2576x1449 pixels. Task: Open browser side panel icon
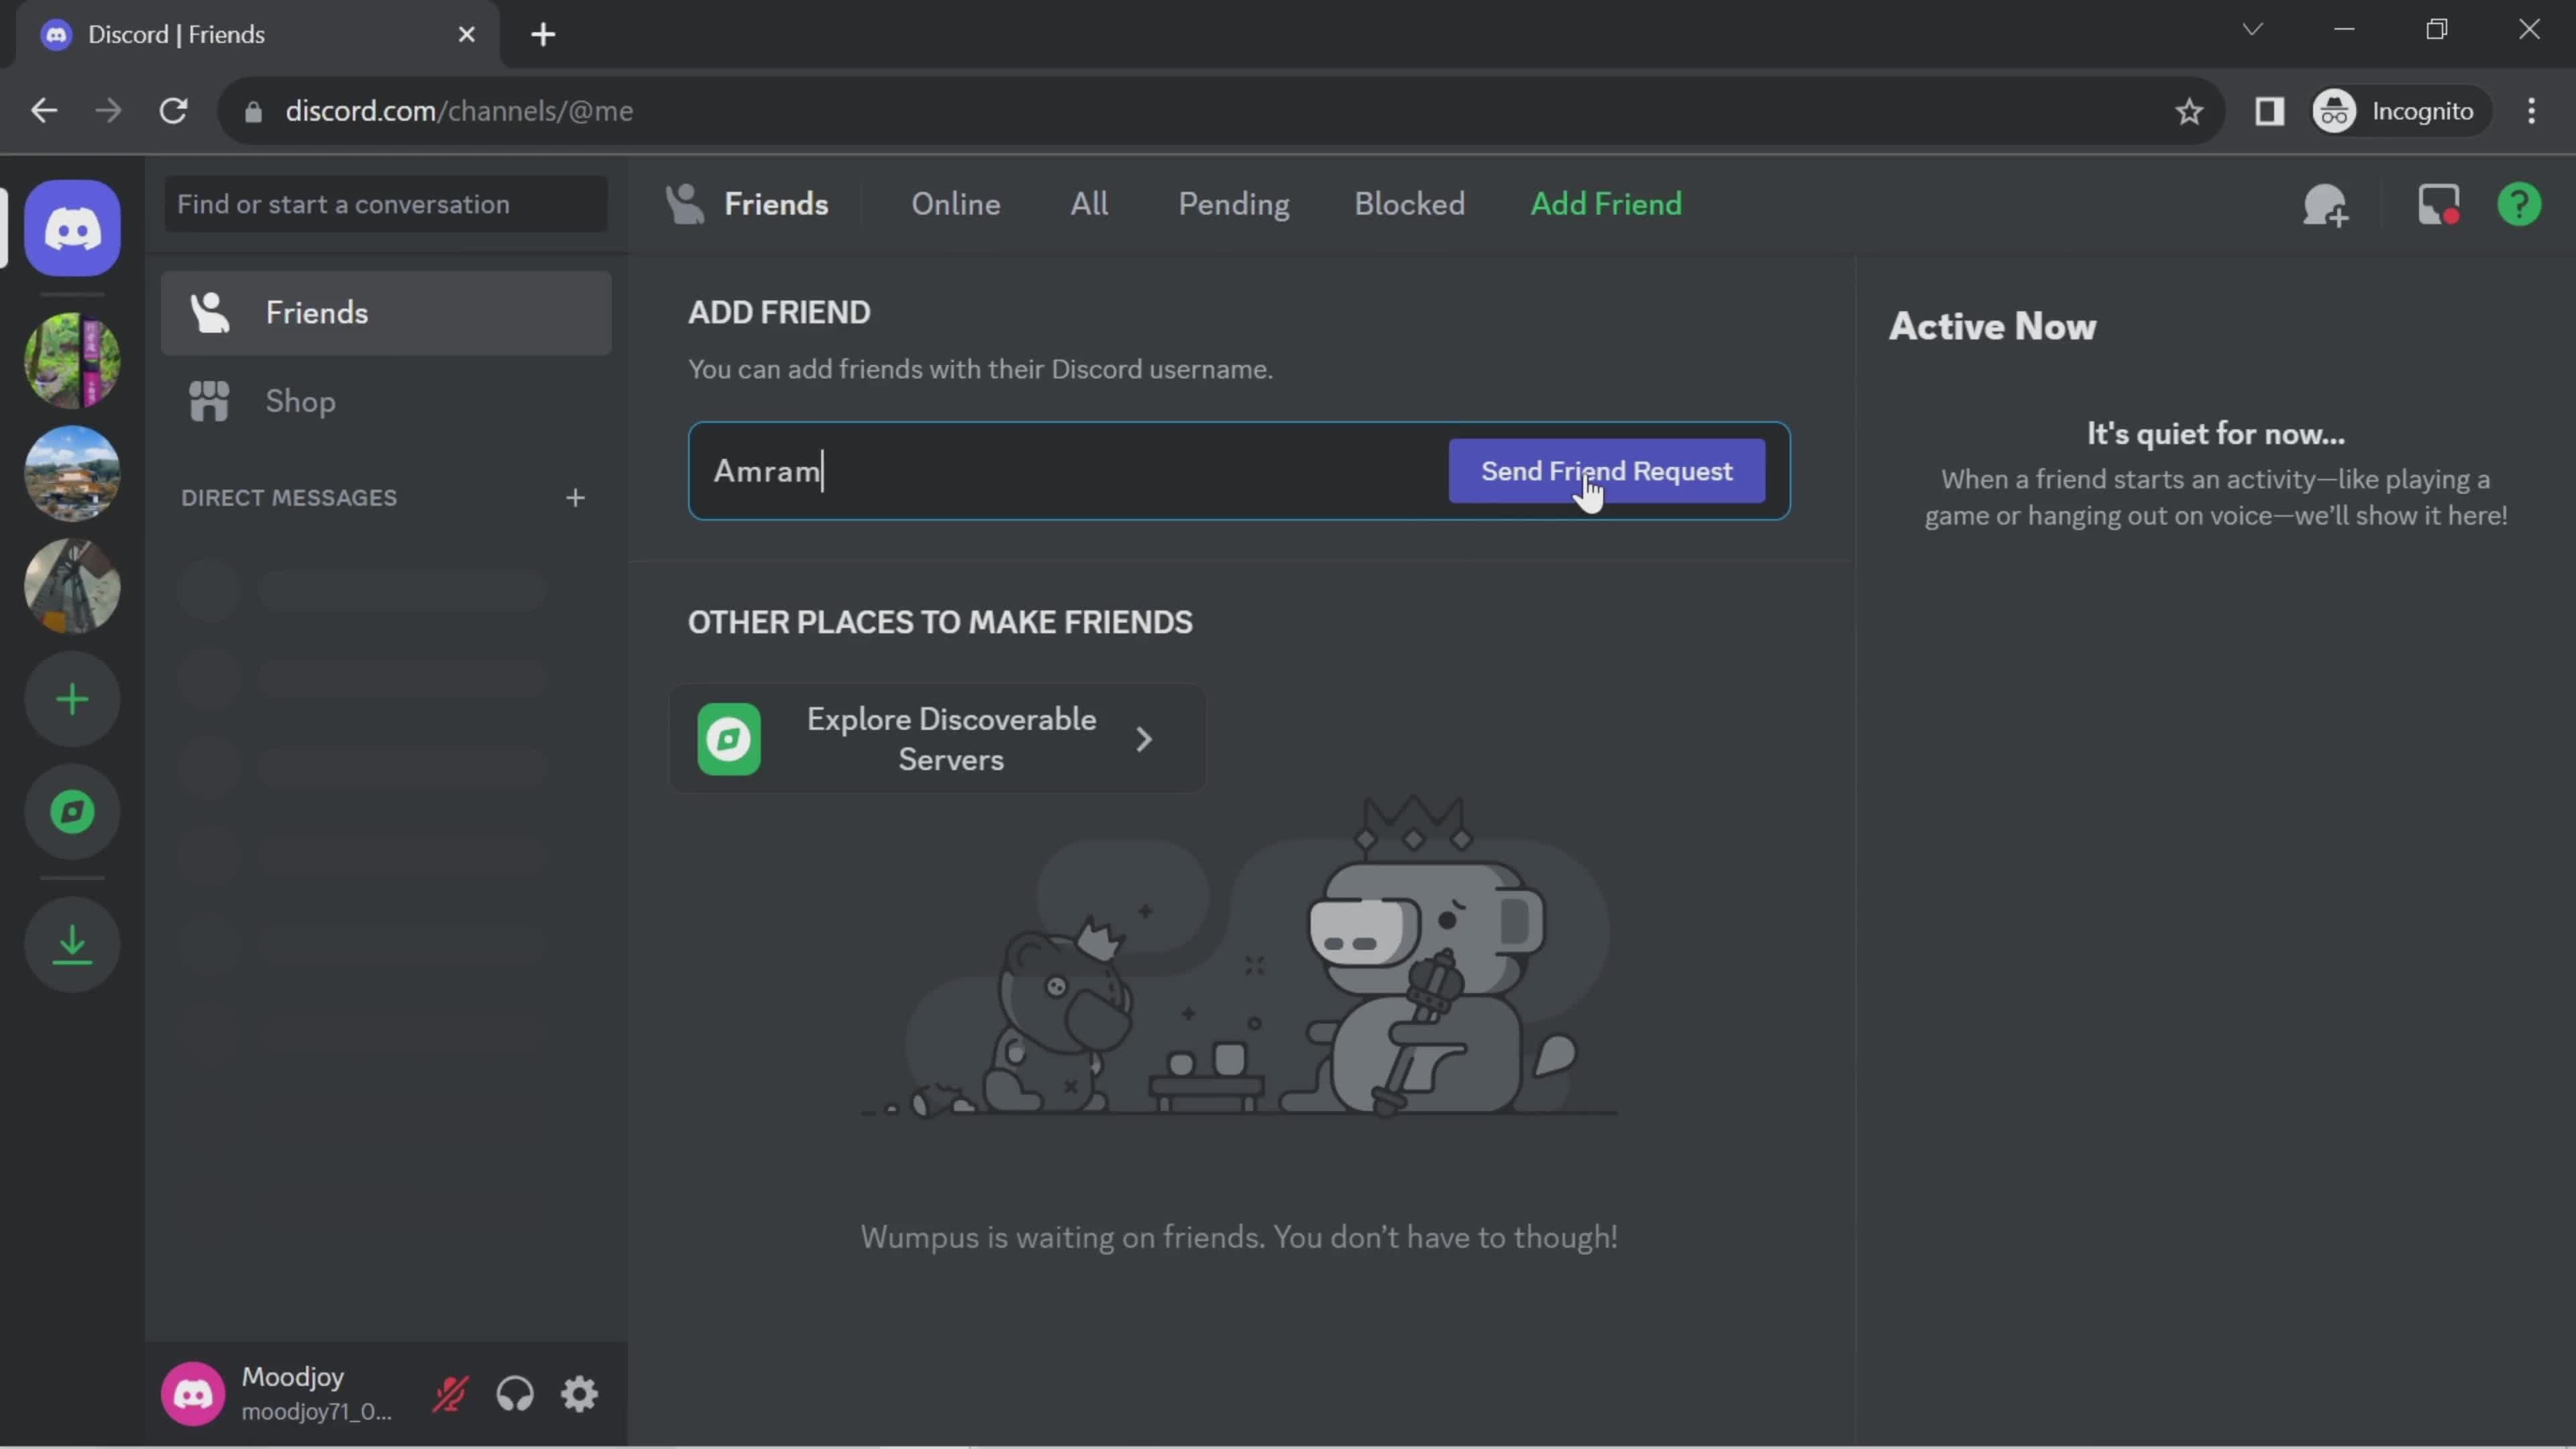pos(2269,111)
